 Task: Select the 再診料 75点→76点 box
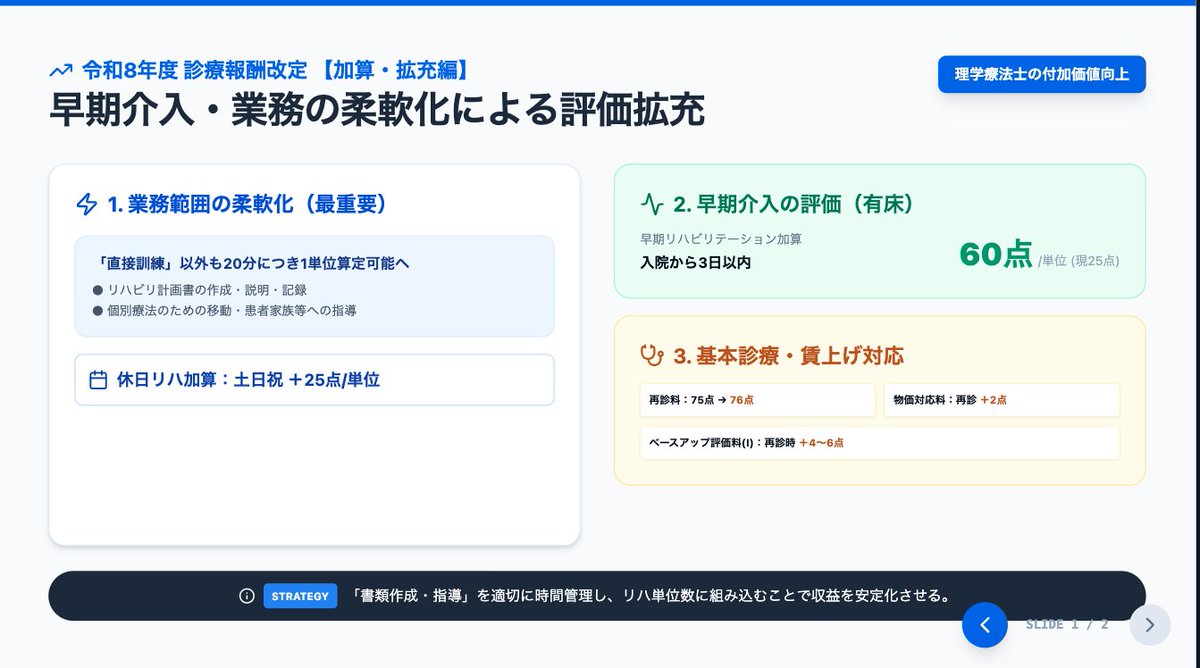[758, 399]
